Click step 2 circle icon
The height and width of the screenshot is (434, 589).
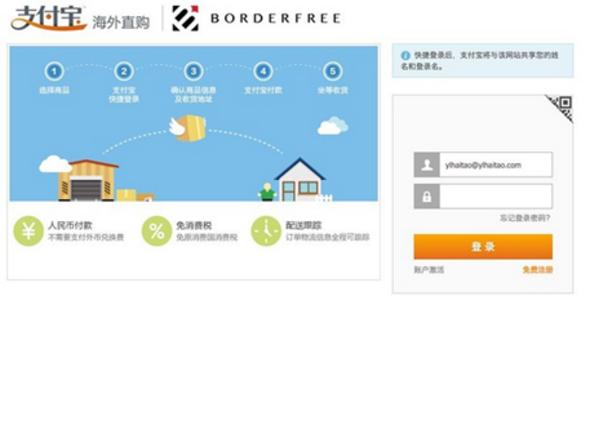(124, 71)
